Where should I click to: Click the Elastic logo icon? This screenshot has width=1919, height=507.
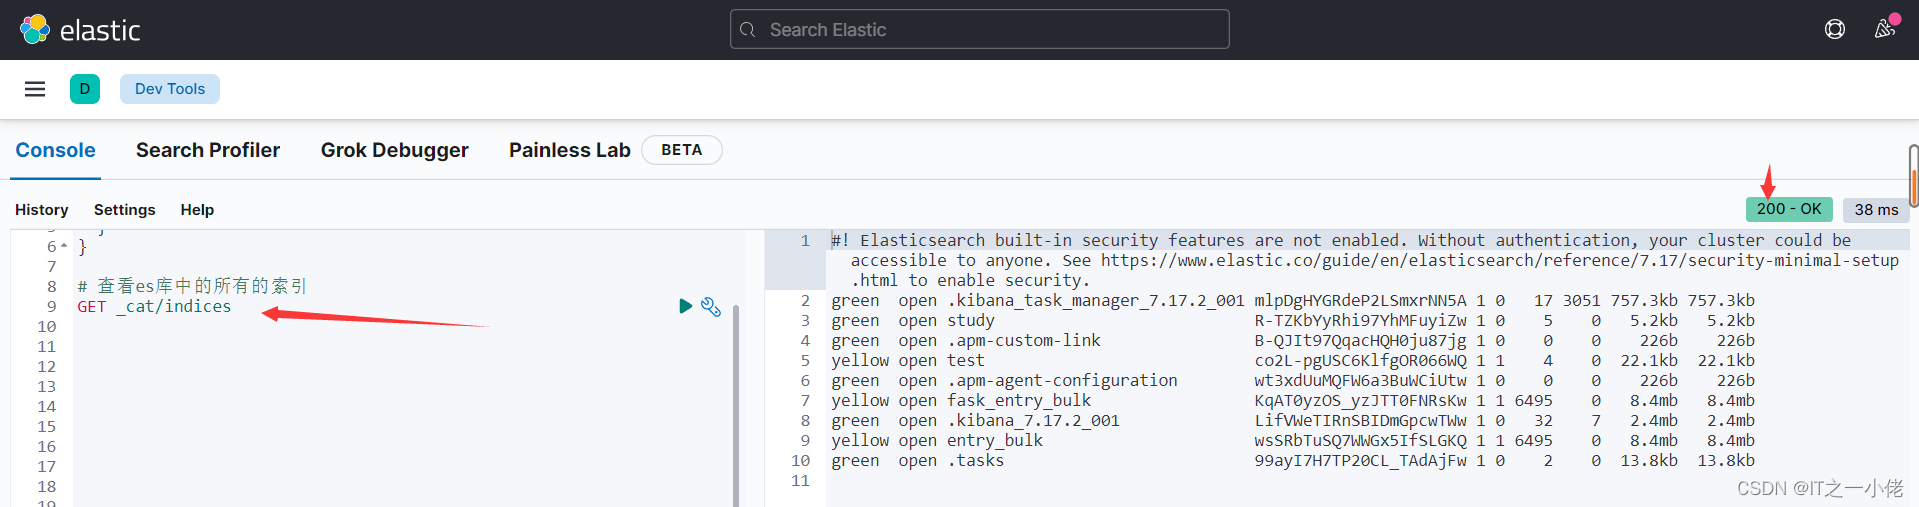coord(35,30)
